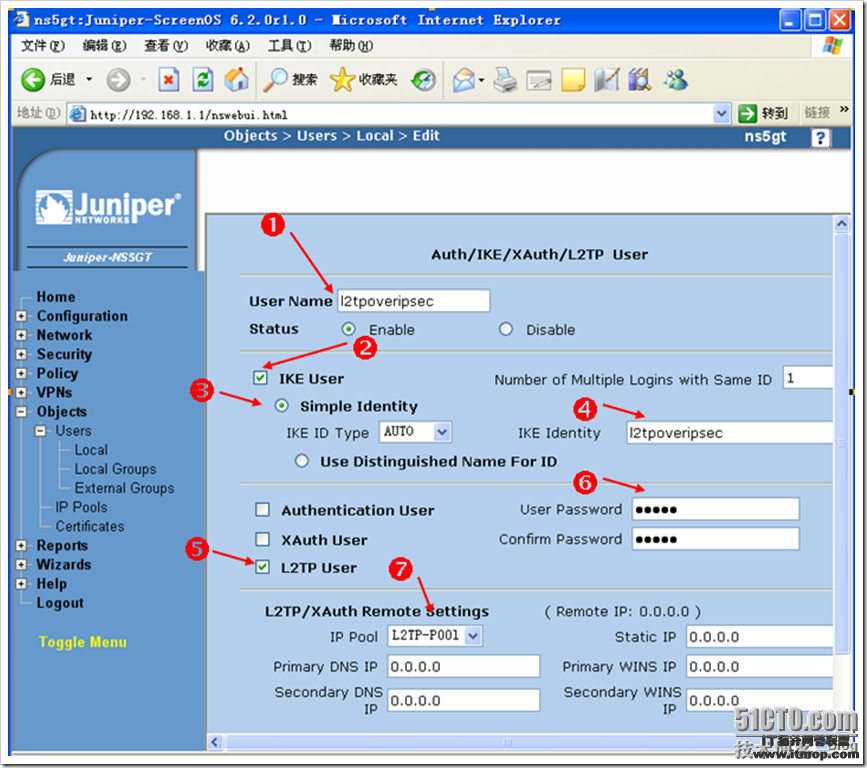Image resolution: width=867 pixels, height=768 pixels.
Task: Click the Refresh page icon
Action: pyautogui.click(x=203, y=80)
